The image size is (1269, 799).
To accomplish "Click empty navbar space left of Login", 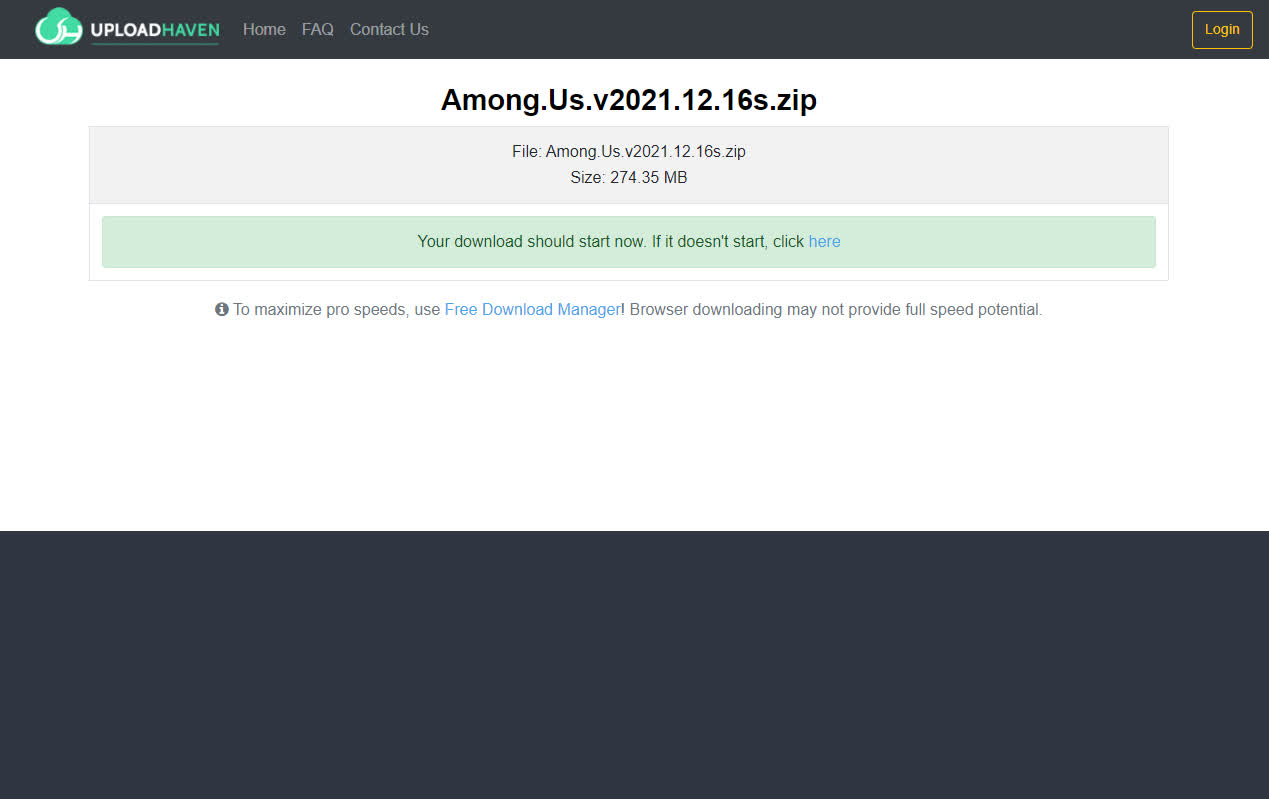I will pos(800,30).
